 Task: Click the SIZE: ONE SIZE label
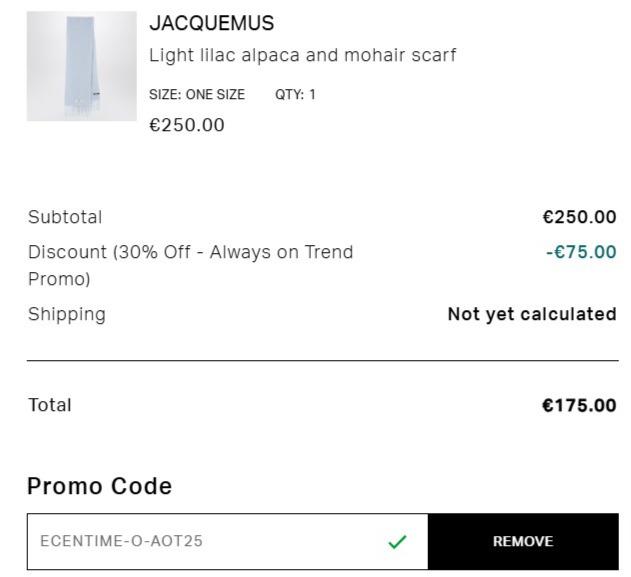tap(197, 95)
